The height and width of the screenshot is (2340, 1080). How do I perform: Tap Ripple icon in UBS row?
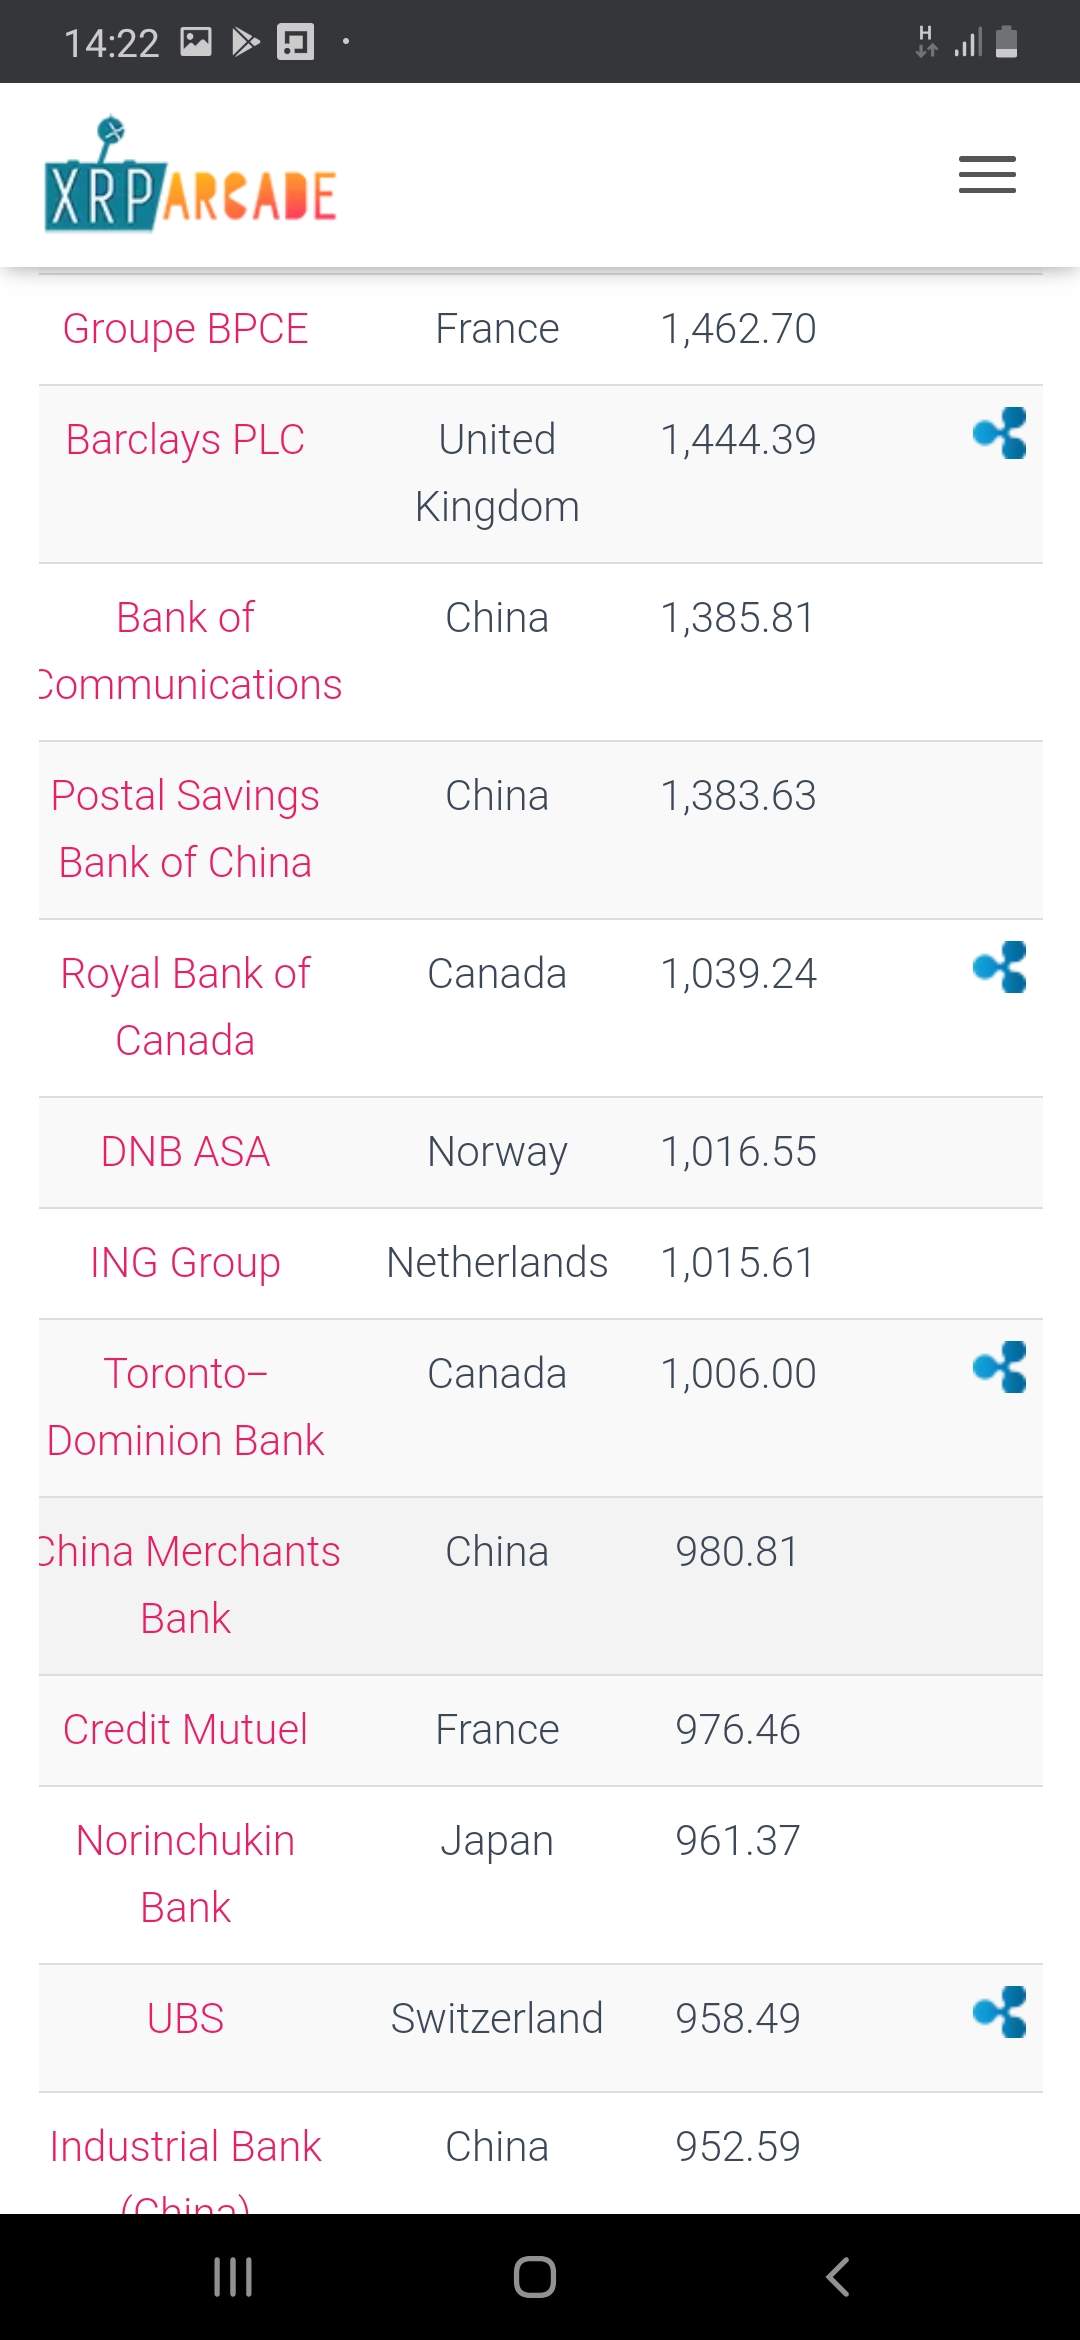coord(1000,2012)
